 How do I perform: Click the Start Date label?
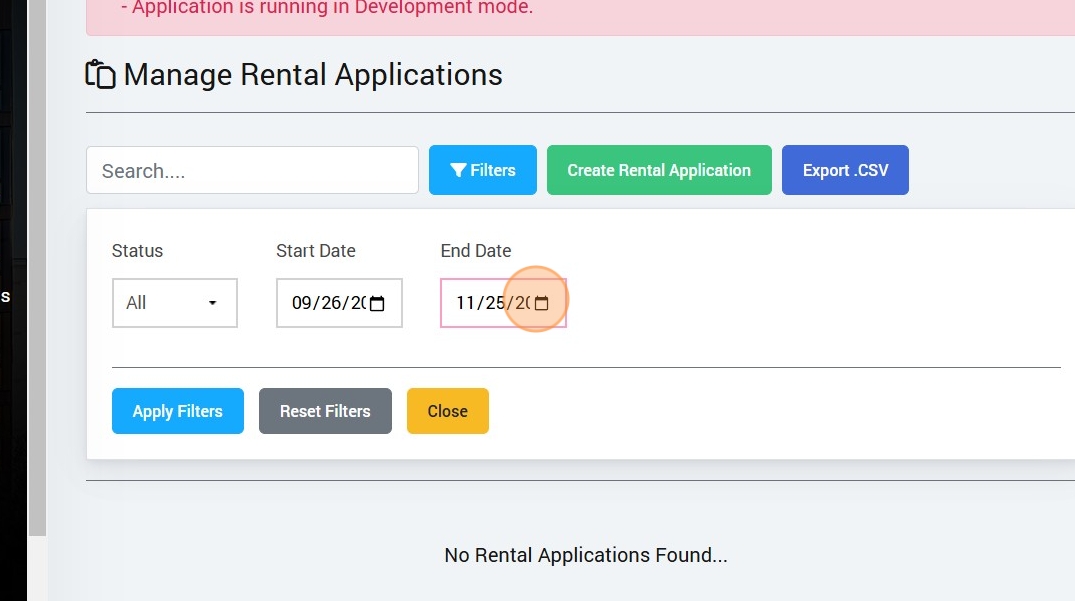(316, 251)
